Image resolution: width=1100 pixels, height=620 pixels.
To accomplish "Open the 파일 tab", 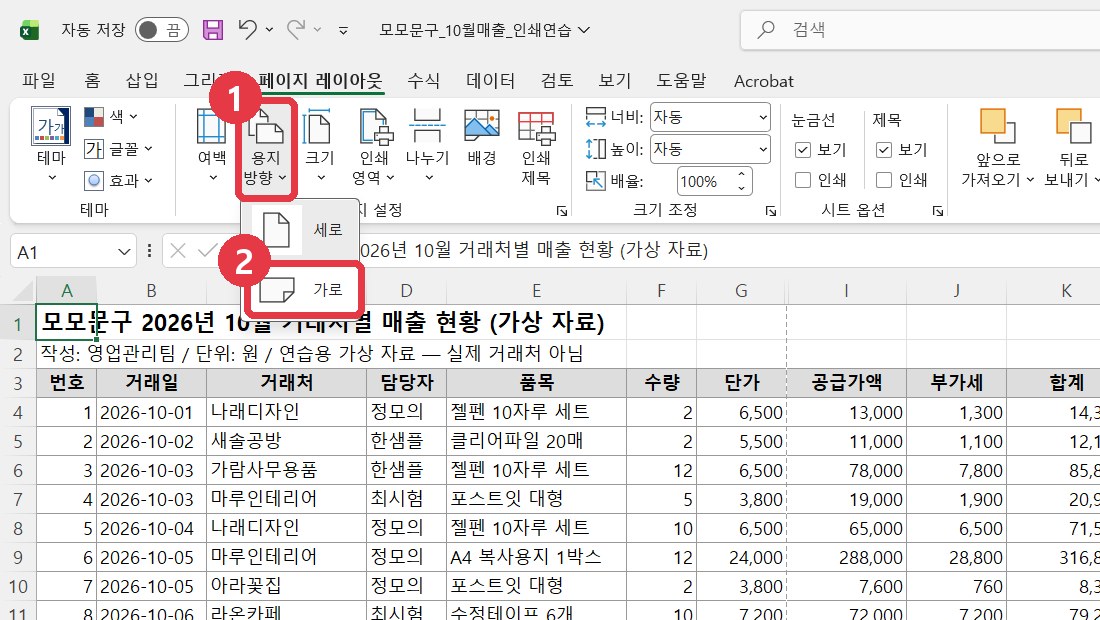I will (x=39, y=81).
